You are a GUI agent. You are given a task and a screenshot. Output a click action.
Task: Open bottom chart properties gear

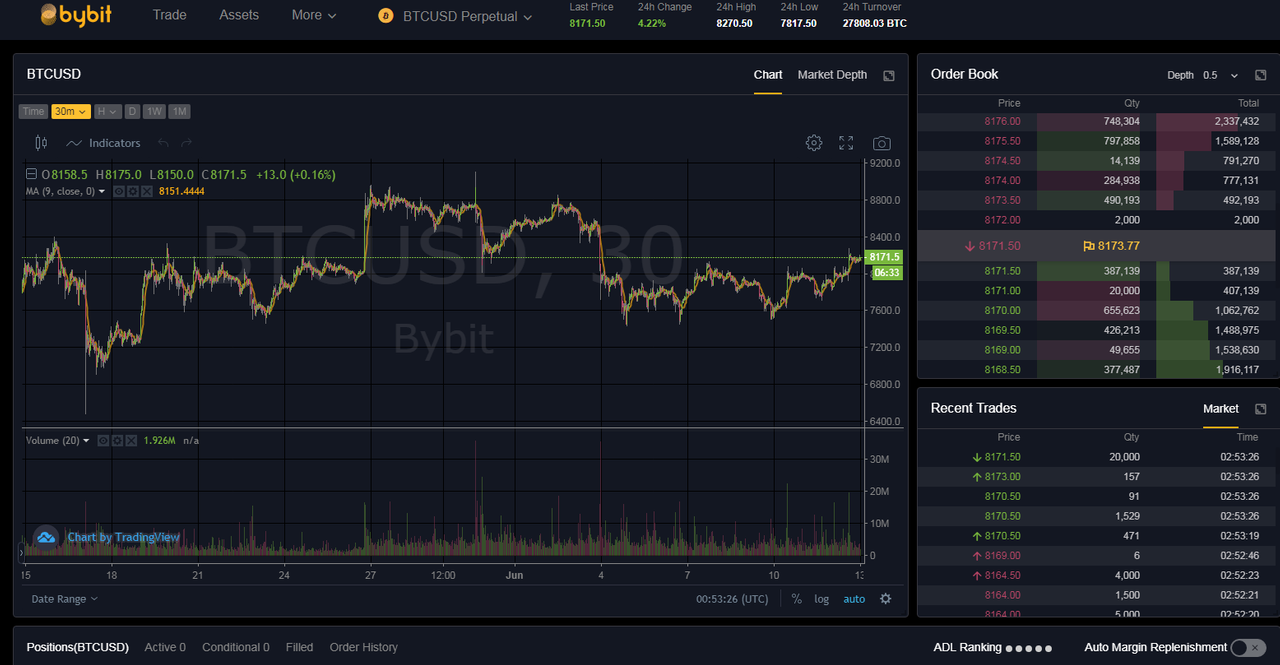[885, 599]
